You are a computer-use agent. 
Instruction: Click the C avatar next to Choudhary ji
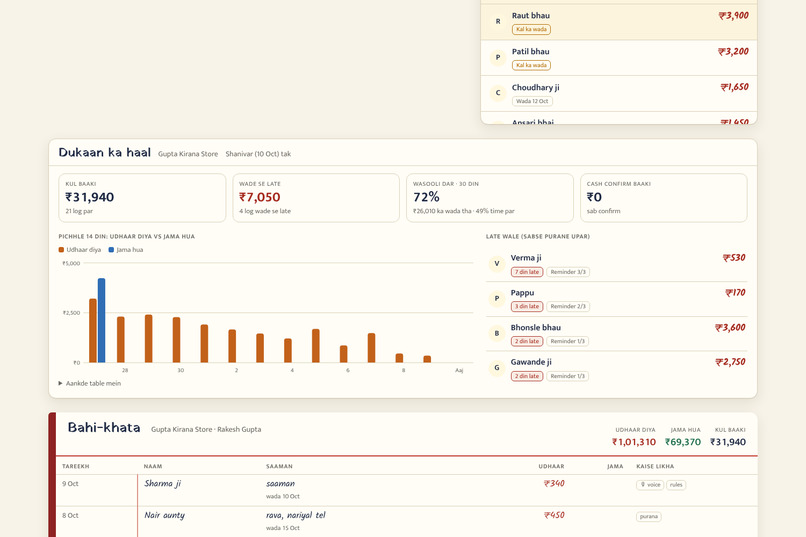[498, 93]
